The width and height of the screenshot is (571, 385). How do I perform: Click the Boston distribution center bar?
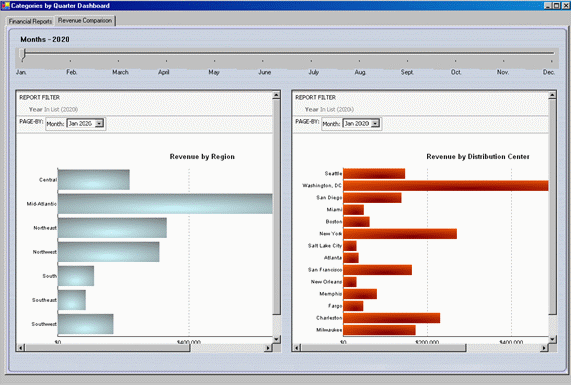(357, 222)
